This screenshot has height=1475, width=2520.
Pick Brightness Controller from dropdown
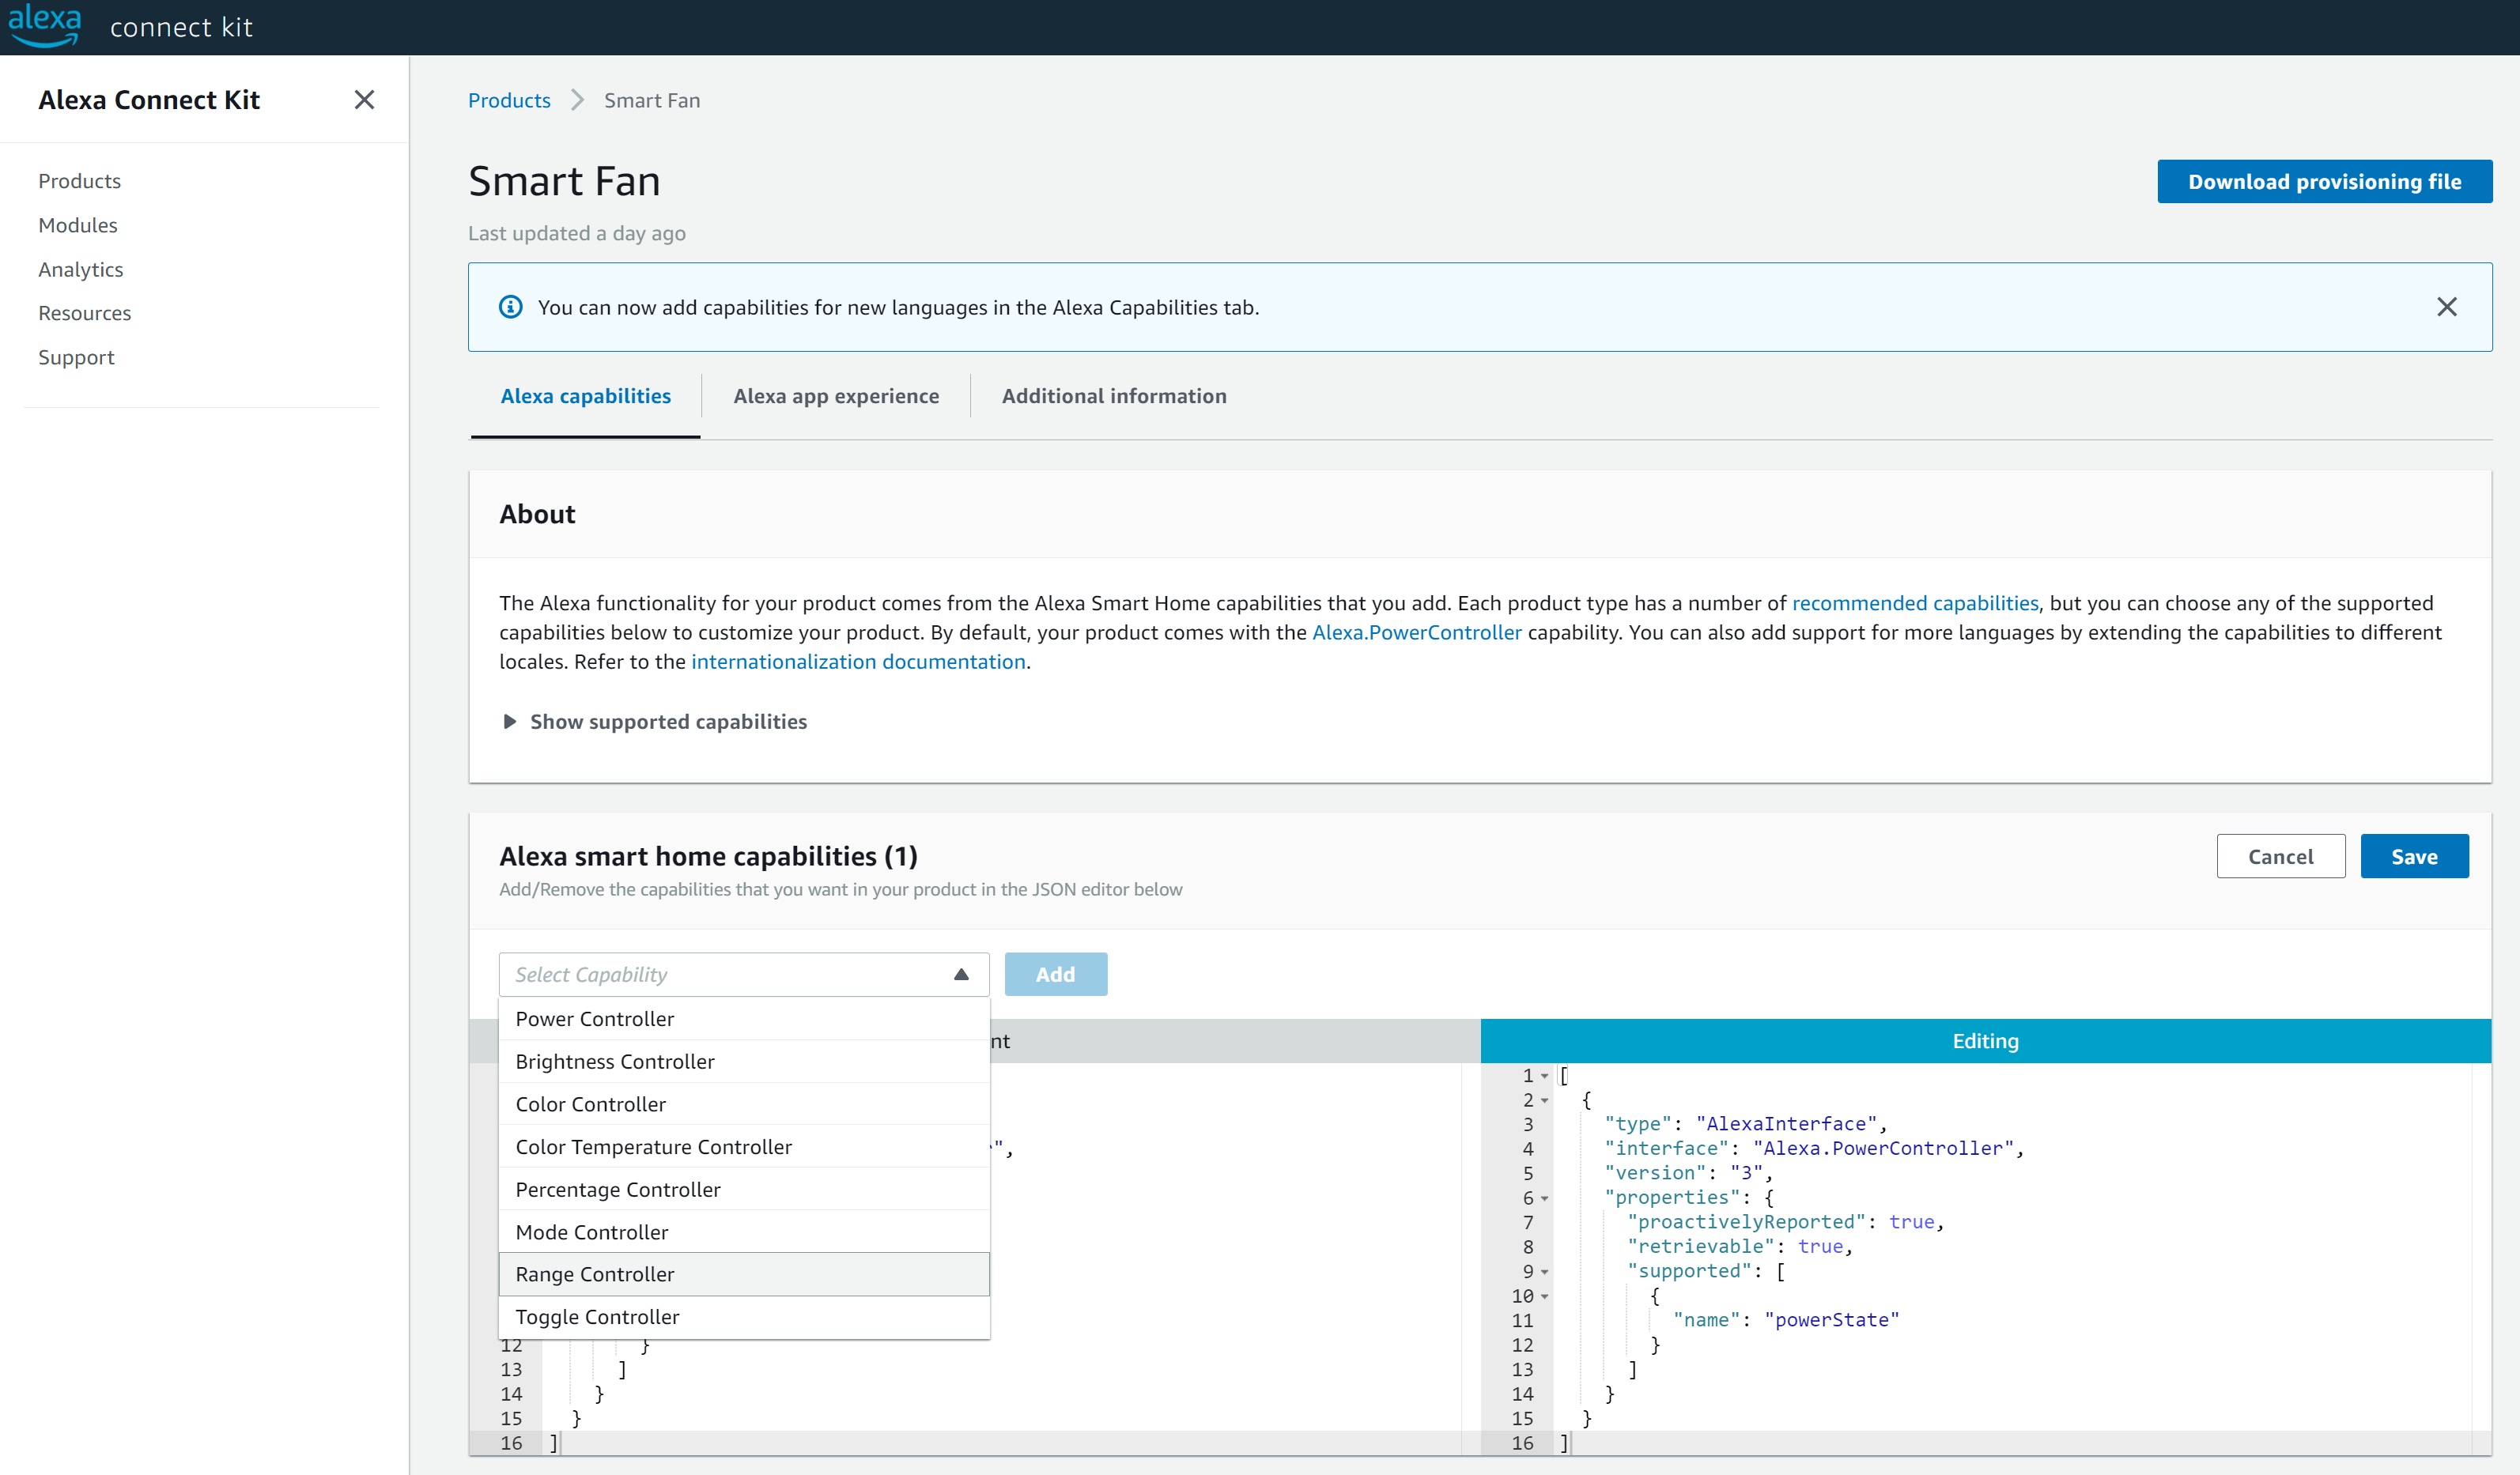[615, 1061]
